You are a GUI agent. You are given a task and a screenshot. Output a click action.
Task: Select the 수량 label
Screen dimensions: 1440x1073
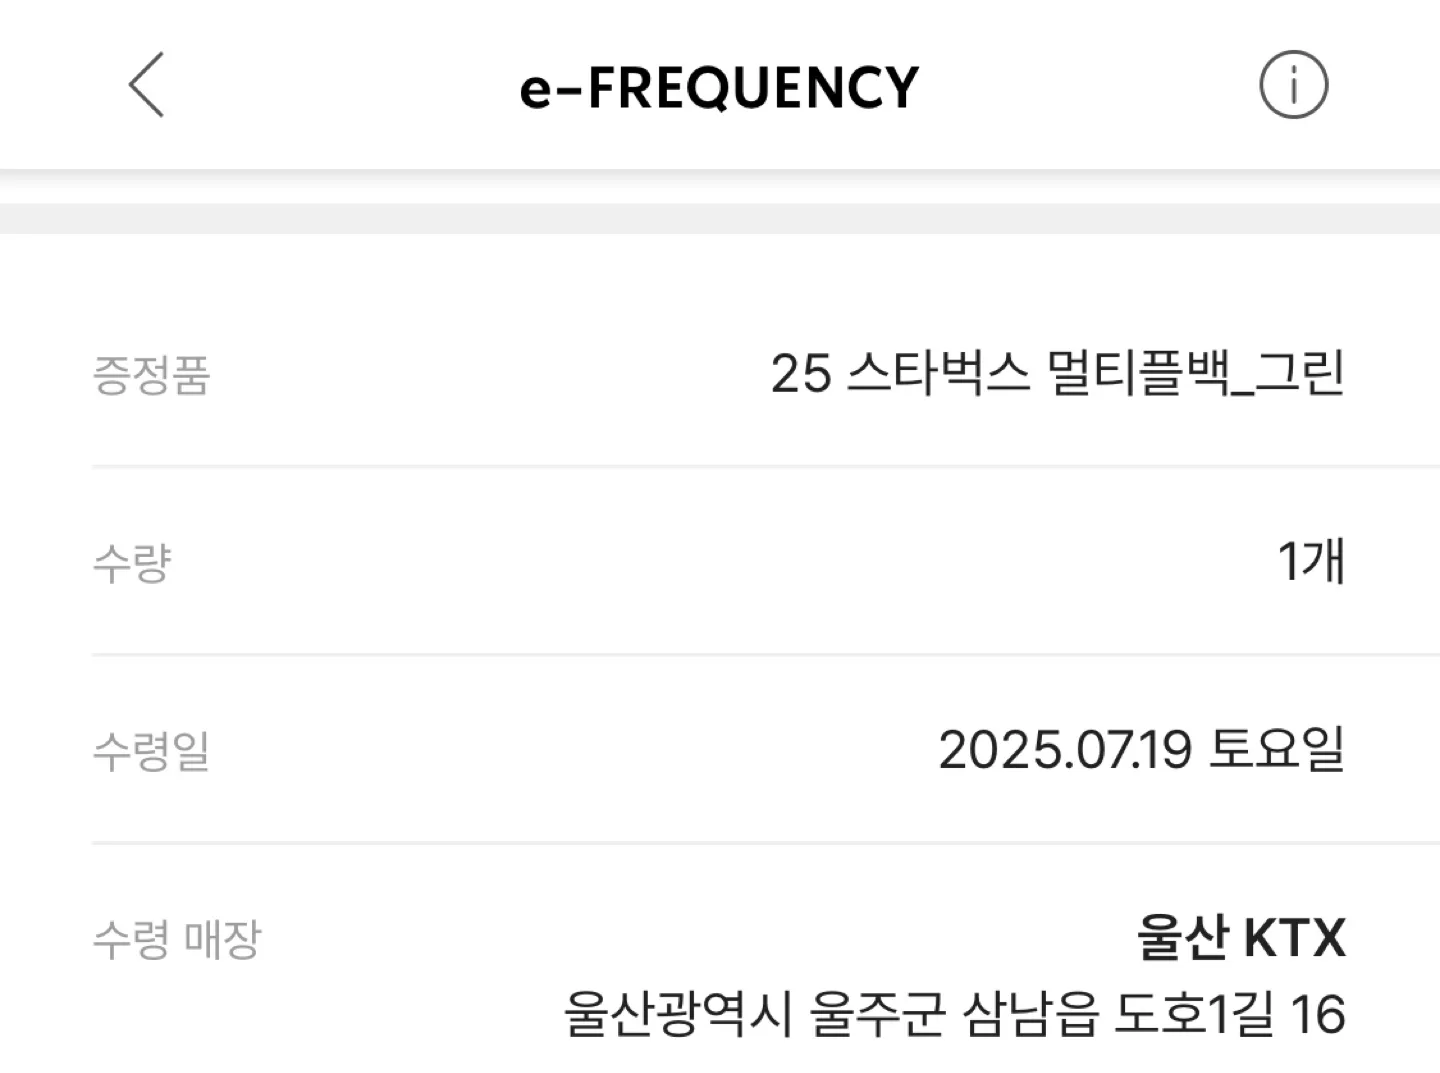[x=132, y=563]
